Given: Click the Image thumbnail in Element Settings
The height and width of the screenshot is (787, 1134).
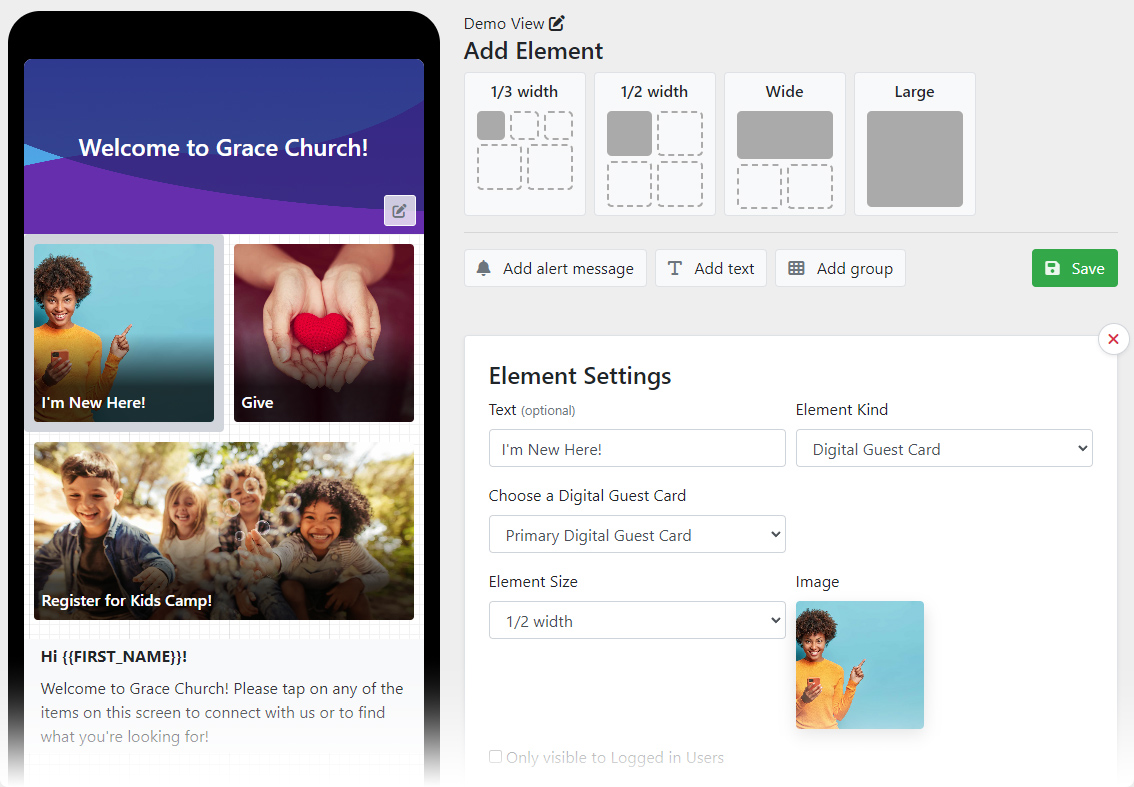Looking at the screenshot, I should coord(859,665).
